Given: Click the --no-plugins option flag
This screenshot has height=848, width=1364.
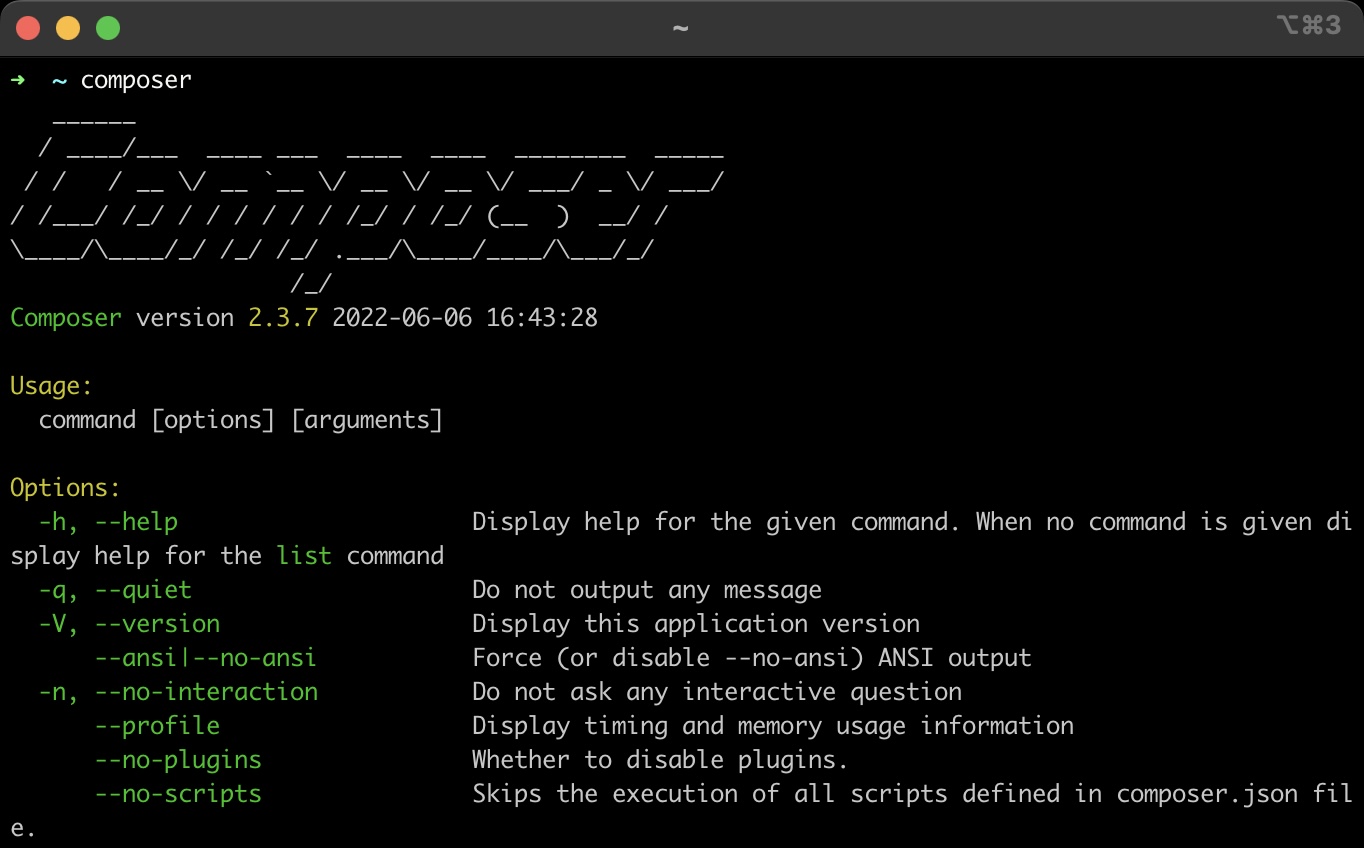Looking at the screenshot, I should (178, 759).
